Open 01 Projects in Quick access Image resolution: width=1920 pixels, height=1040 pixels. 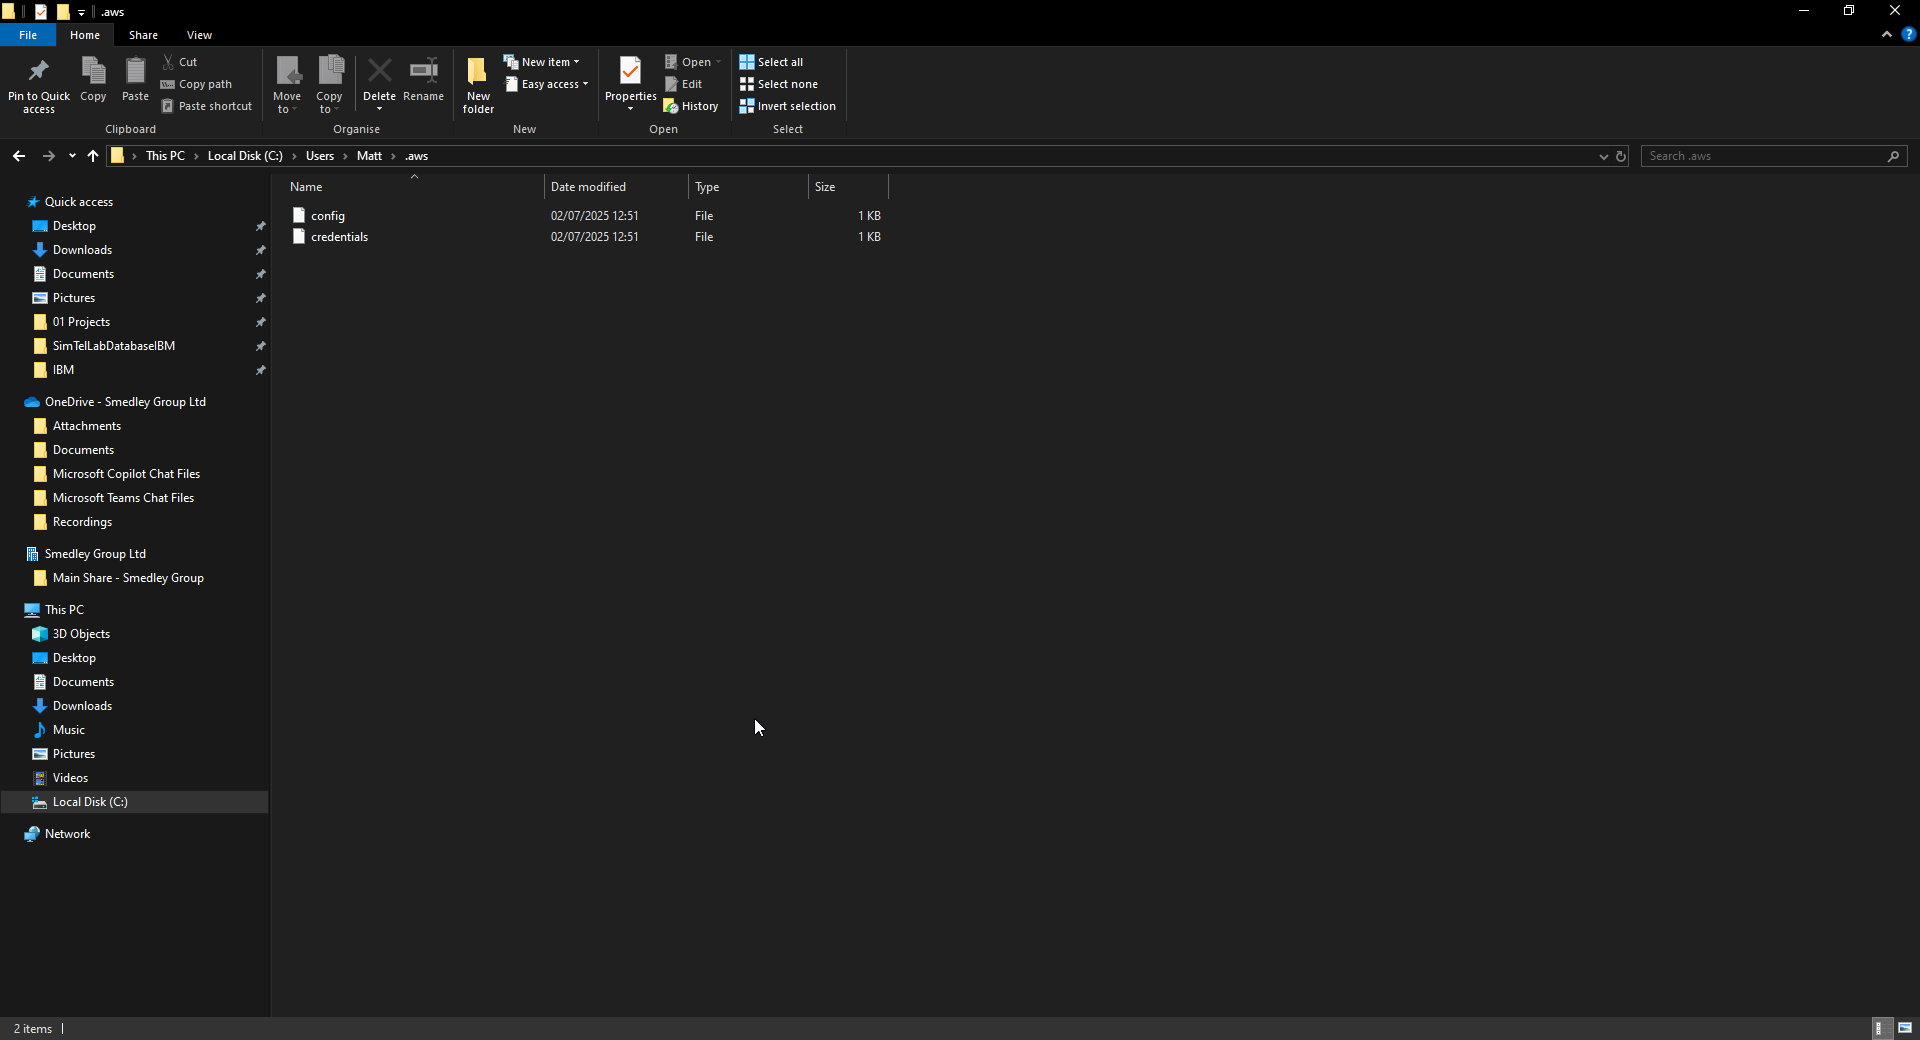(81, 322)
